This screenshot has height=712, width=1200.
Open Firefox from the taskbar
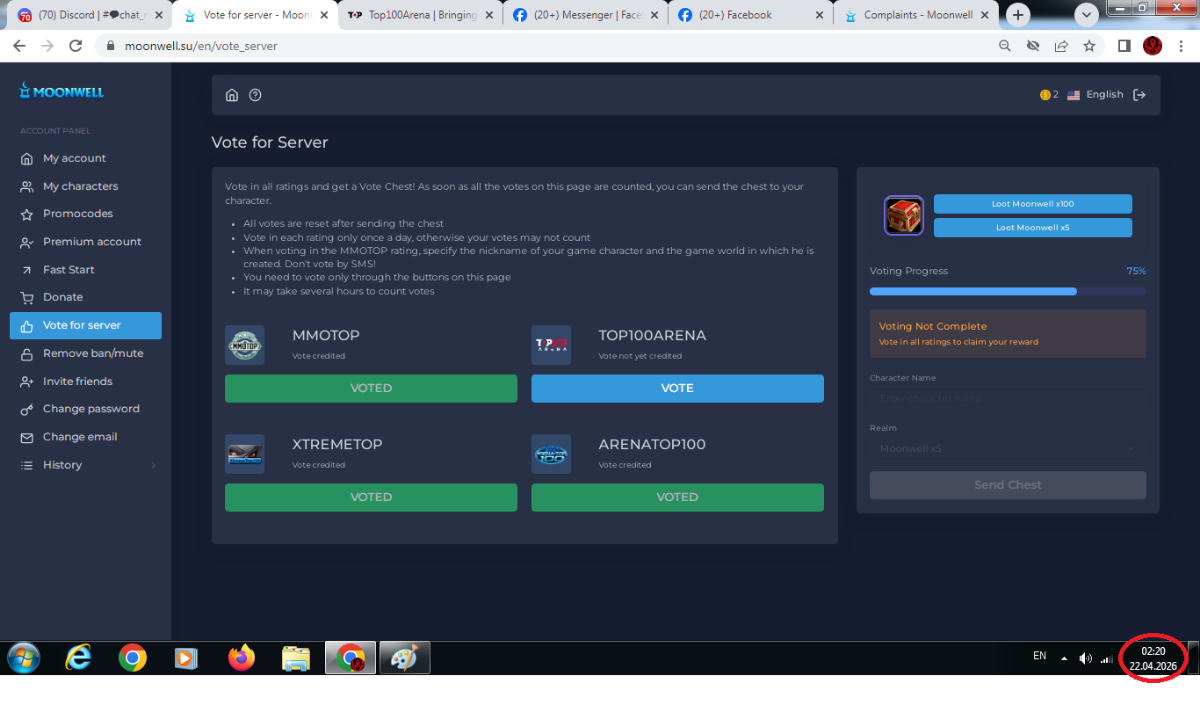click(x=241, y=658)
